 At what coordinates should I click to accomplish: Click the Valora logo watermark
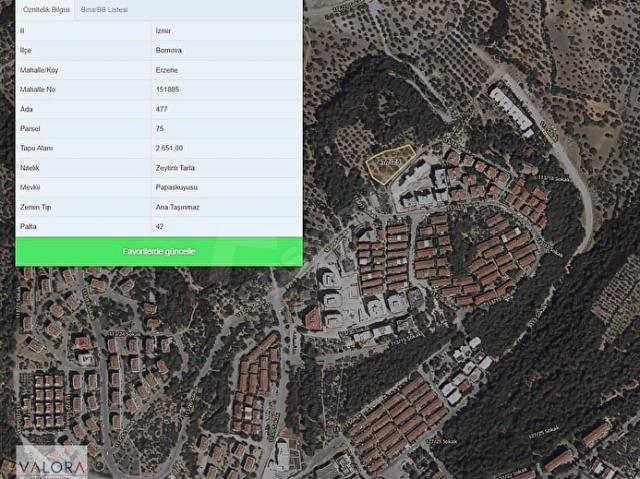pos(52,462)
